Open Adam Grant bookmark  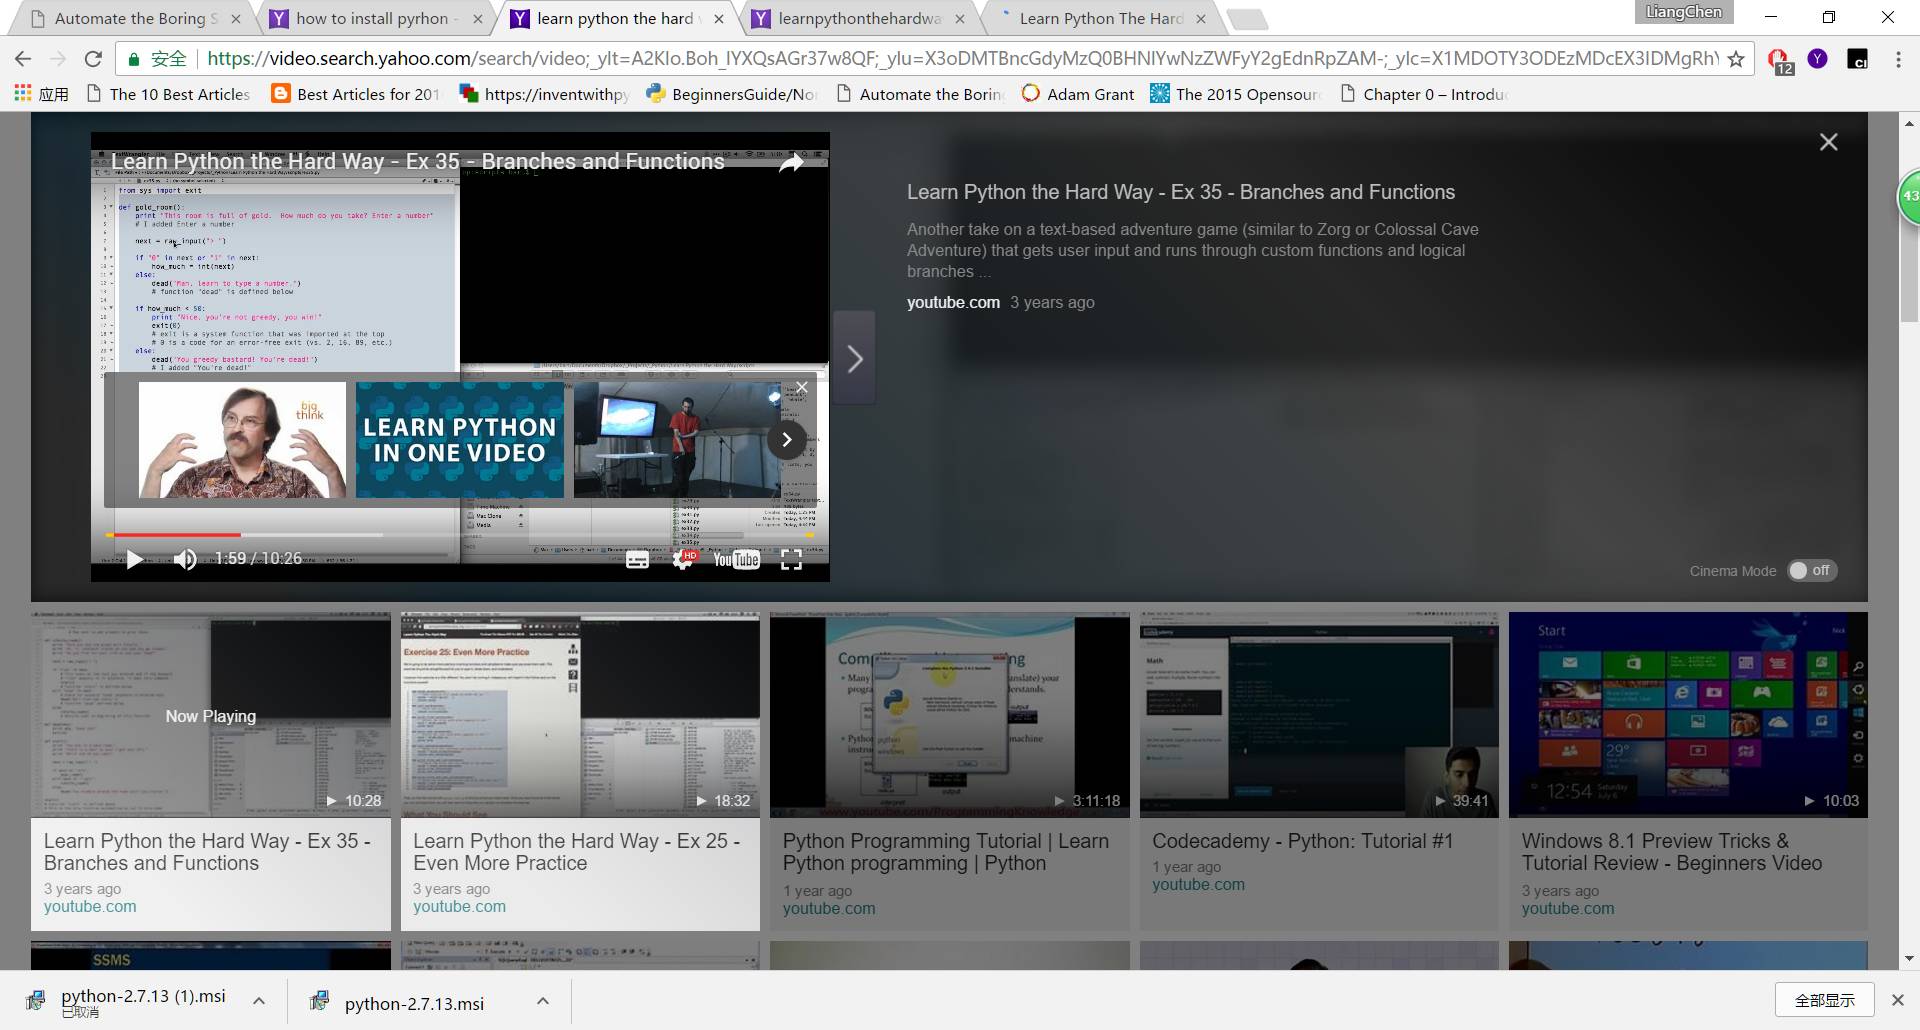[x=1078, y=94]
